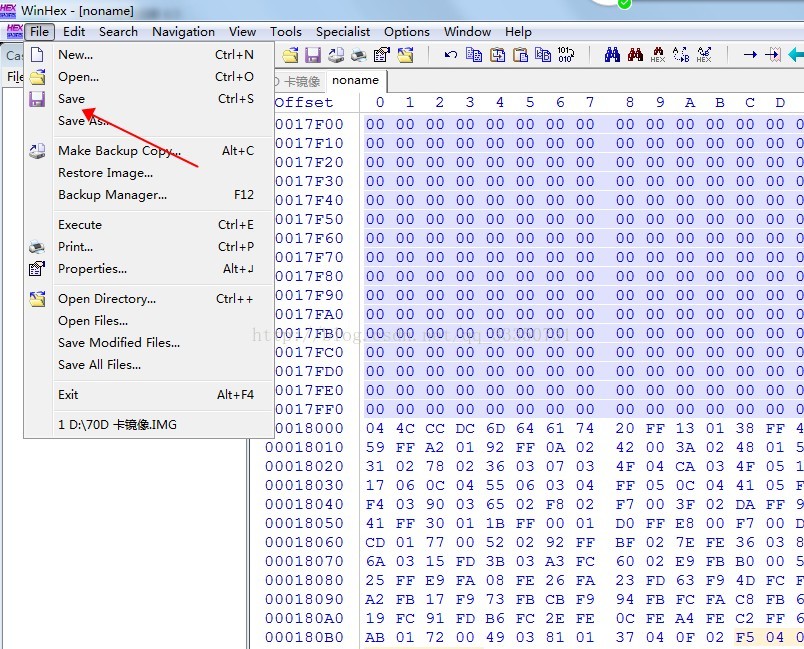
Task: Select Properties... in the File menu
Action: (149, 269)
